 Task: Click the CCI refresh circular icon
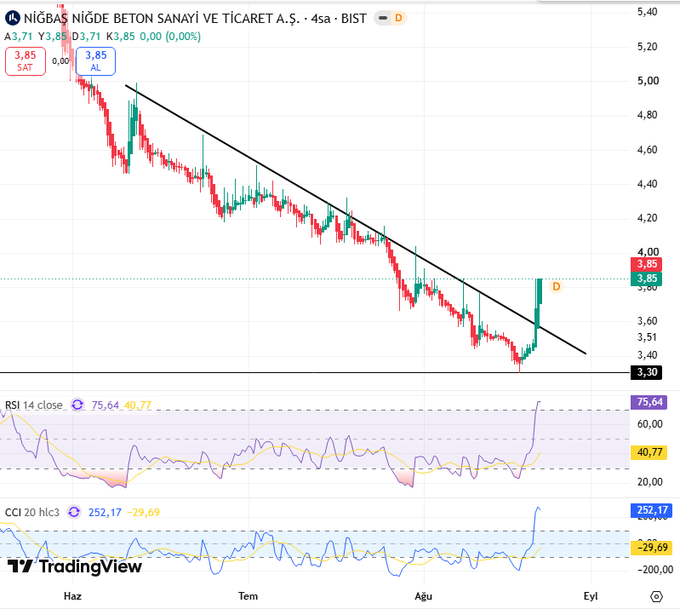74,512
